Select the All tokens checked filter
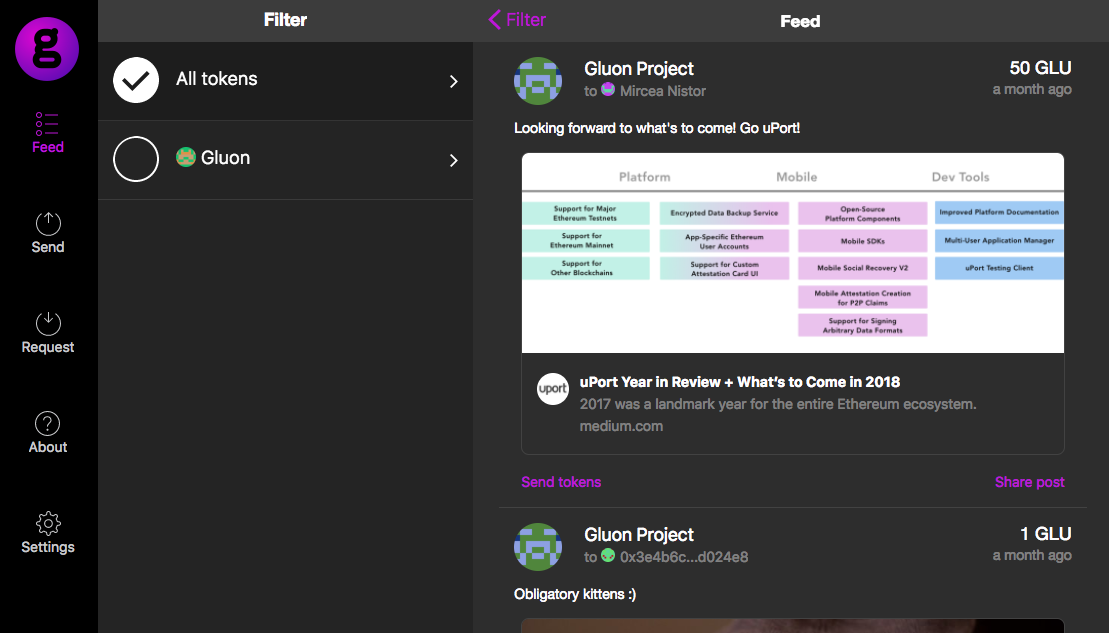 tap(136, 80)
